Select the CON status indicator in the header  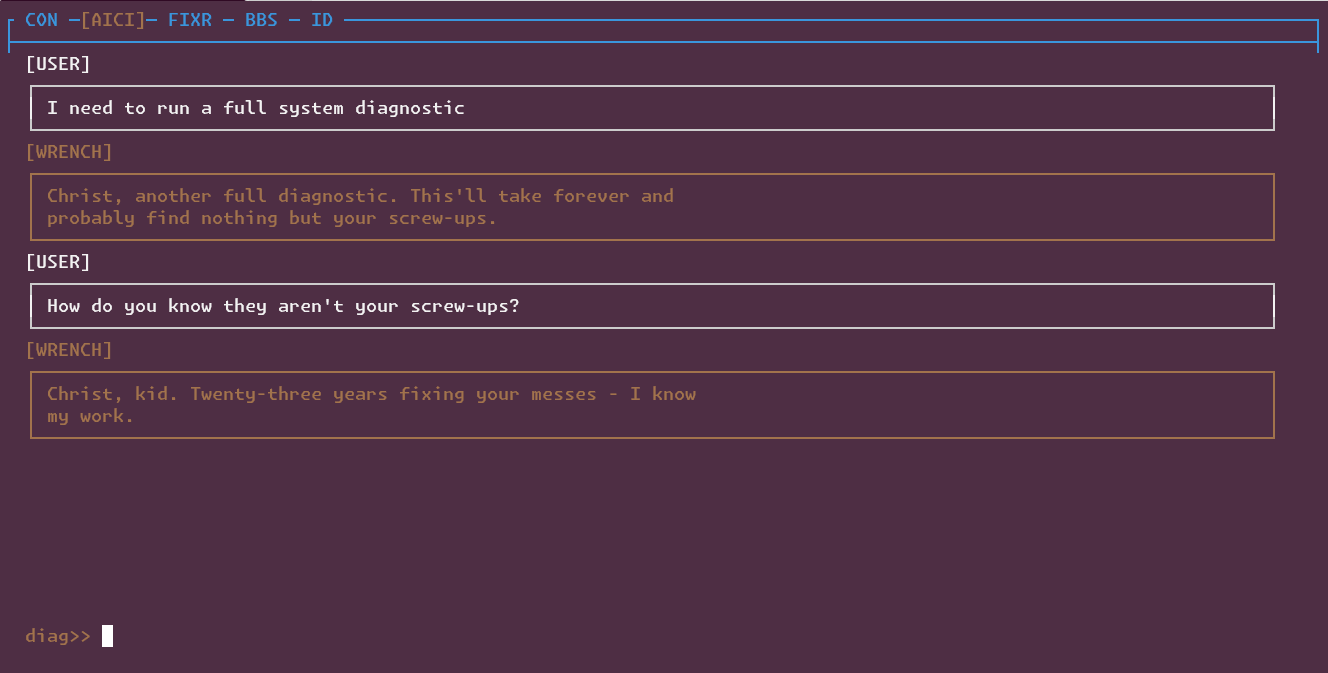(x=41, y=19)
